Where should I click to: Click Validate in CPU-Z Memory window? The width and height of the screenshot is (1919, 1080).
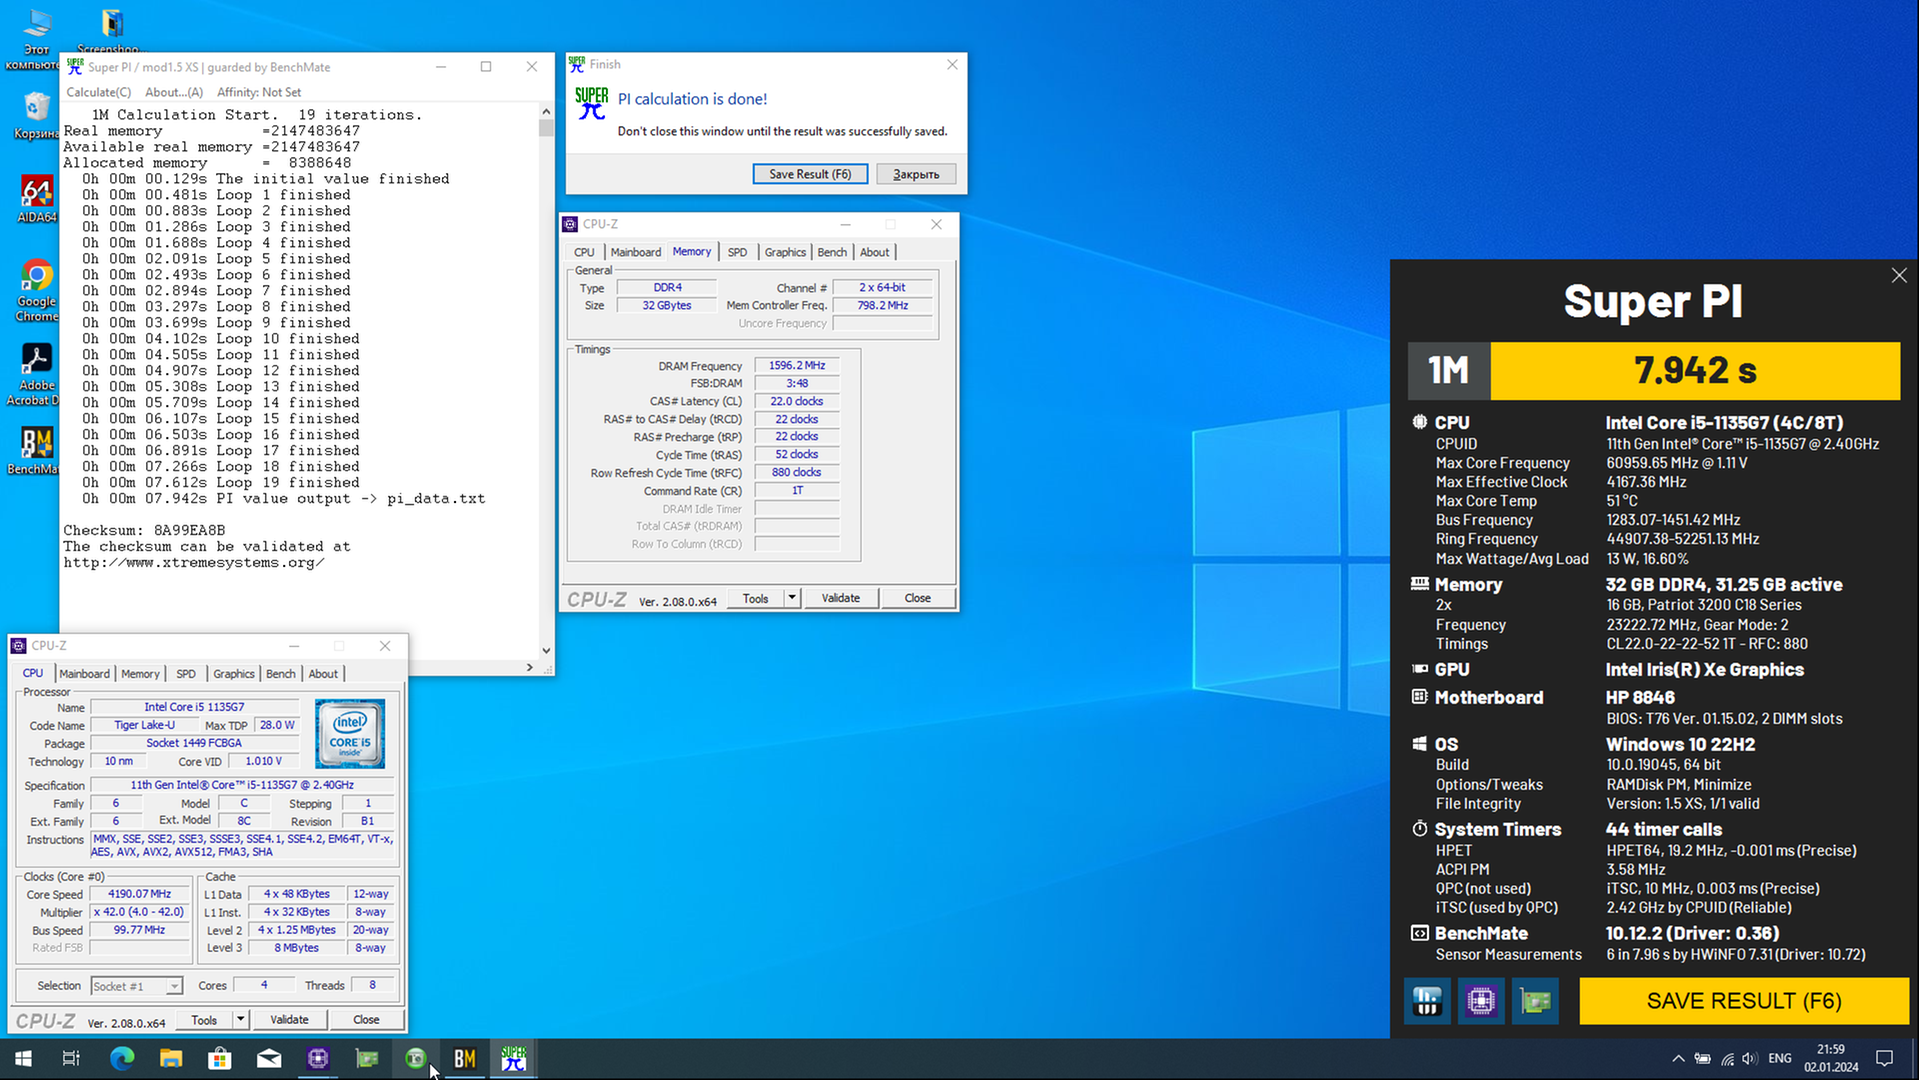tap(840, 598)
